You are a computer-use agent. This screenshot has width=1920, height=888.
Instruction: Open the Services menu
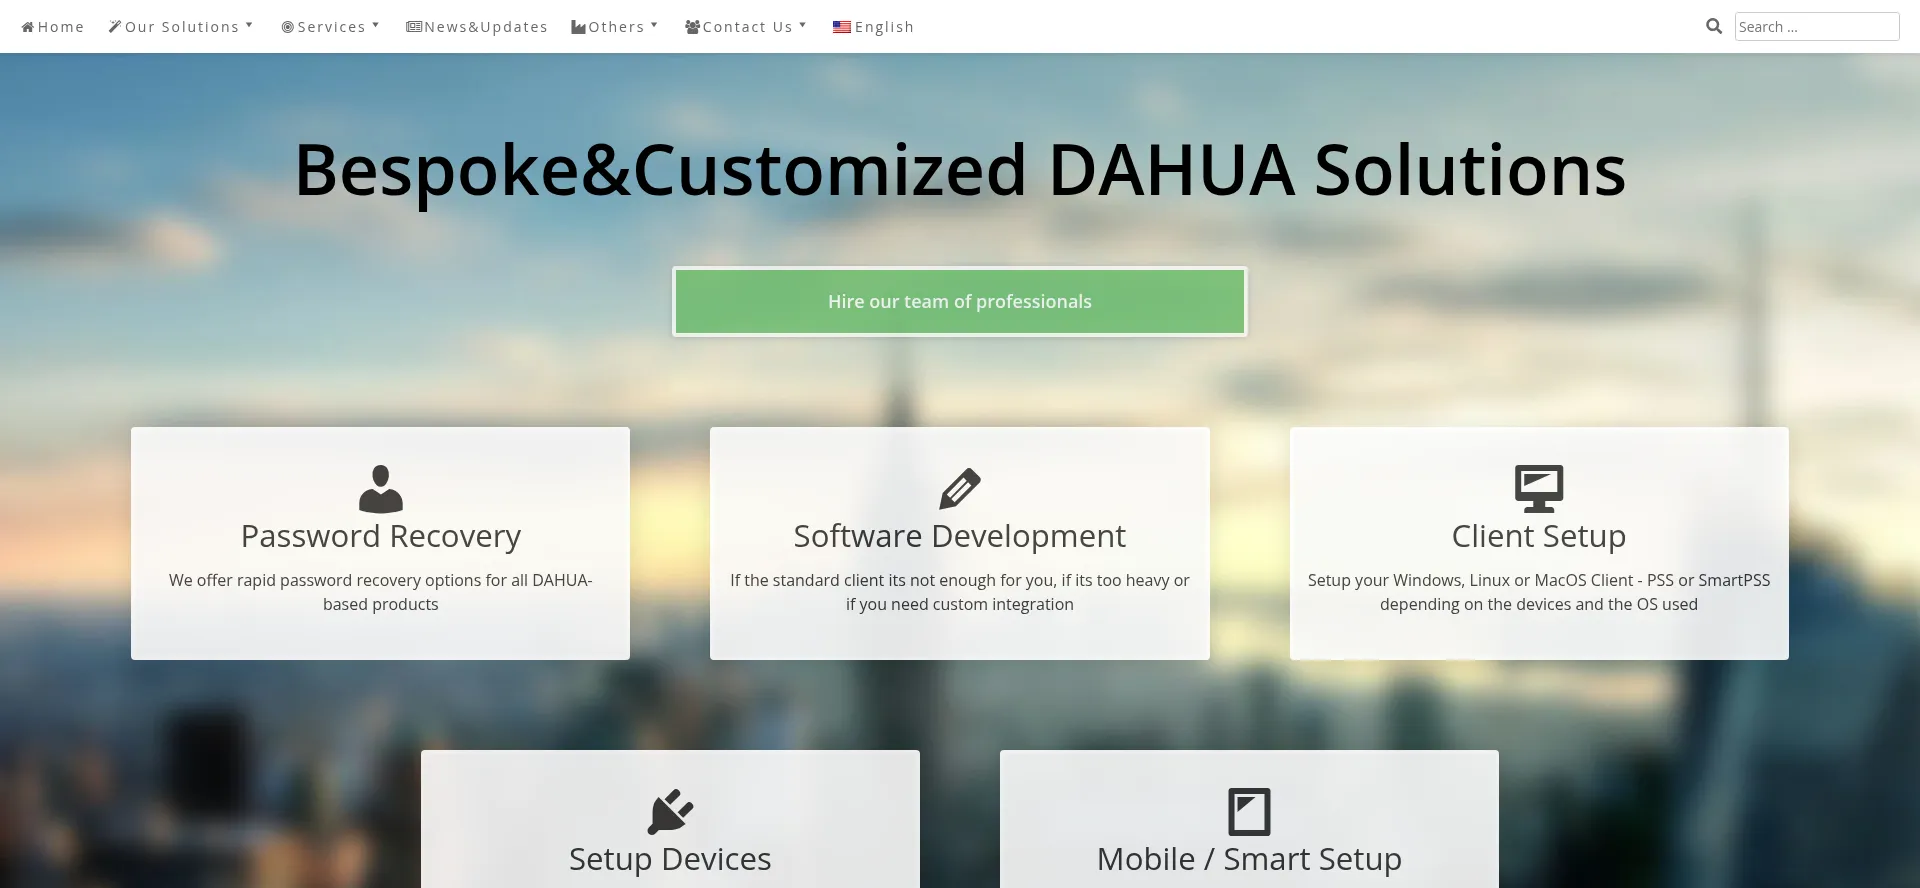click(331, 27)
